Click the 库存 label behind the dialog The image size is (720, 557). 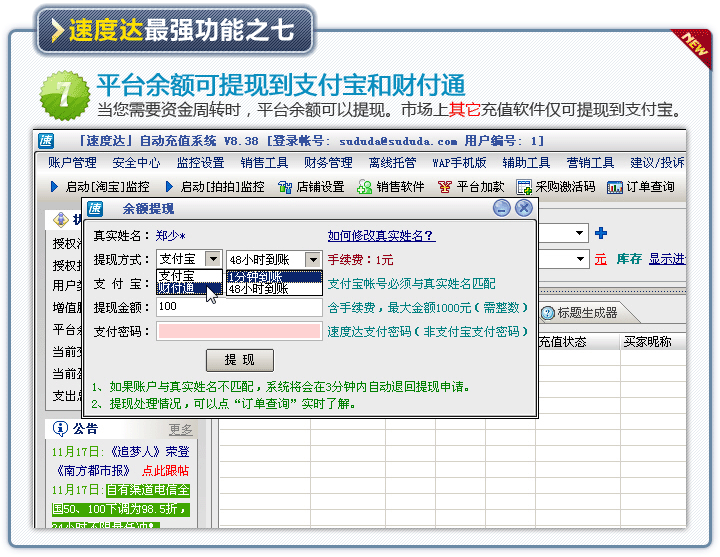pos(629,259)
